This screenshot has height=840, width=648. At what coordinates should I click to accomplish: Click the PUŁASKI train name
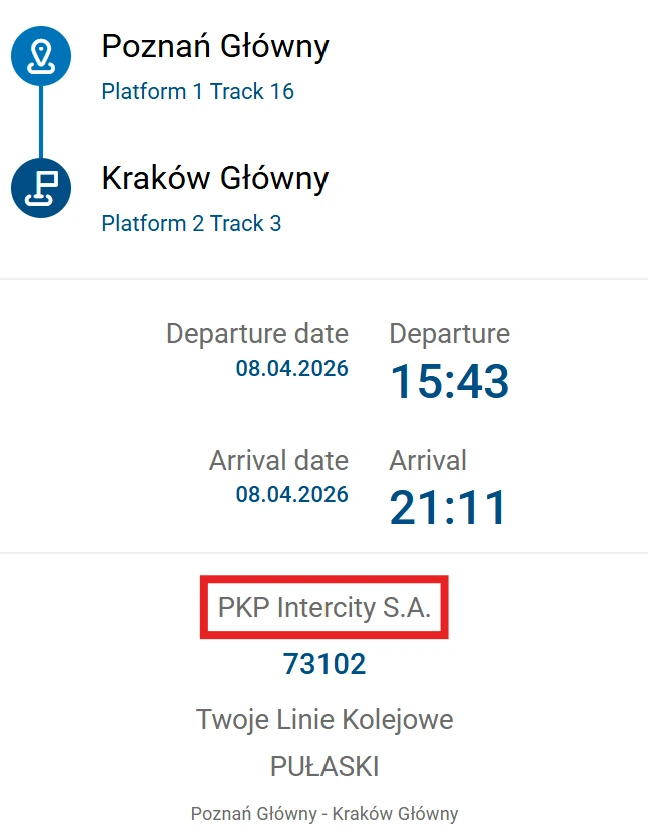tap(324, 767)
